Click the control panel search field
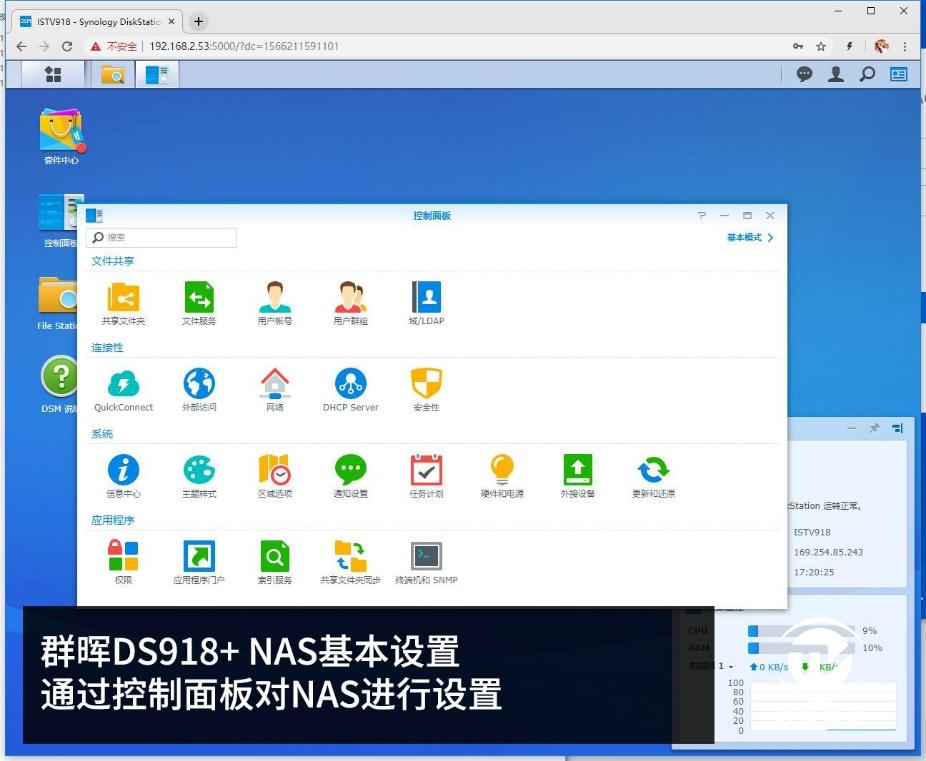The height and width of the screenshot is (761, 926). tap(161, 237)
